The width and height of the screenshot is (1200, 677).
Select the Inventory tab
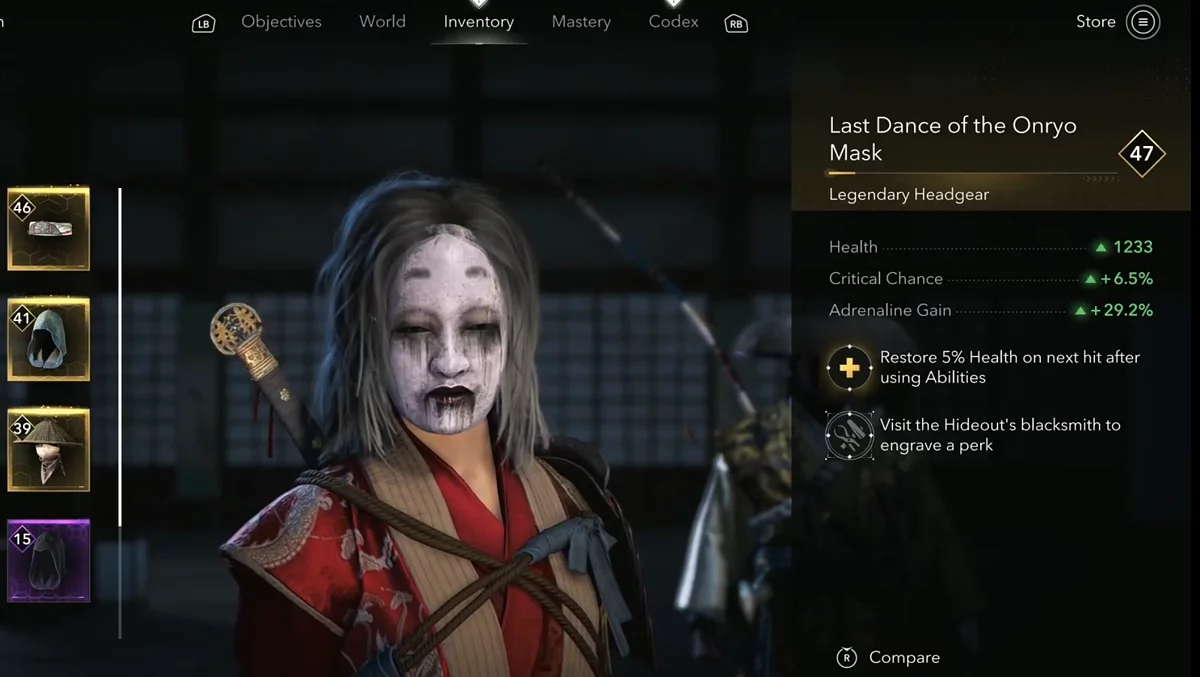(x=479, y=22)
